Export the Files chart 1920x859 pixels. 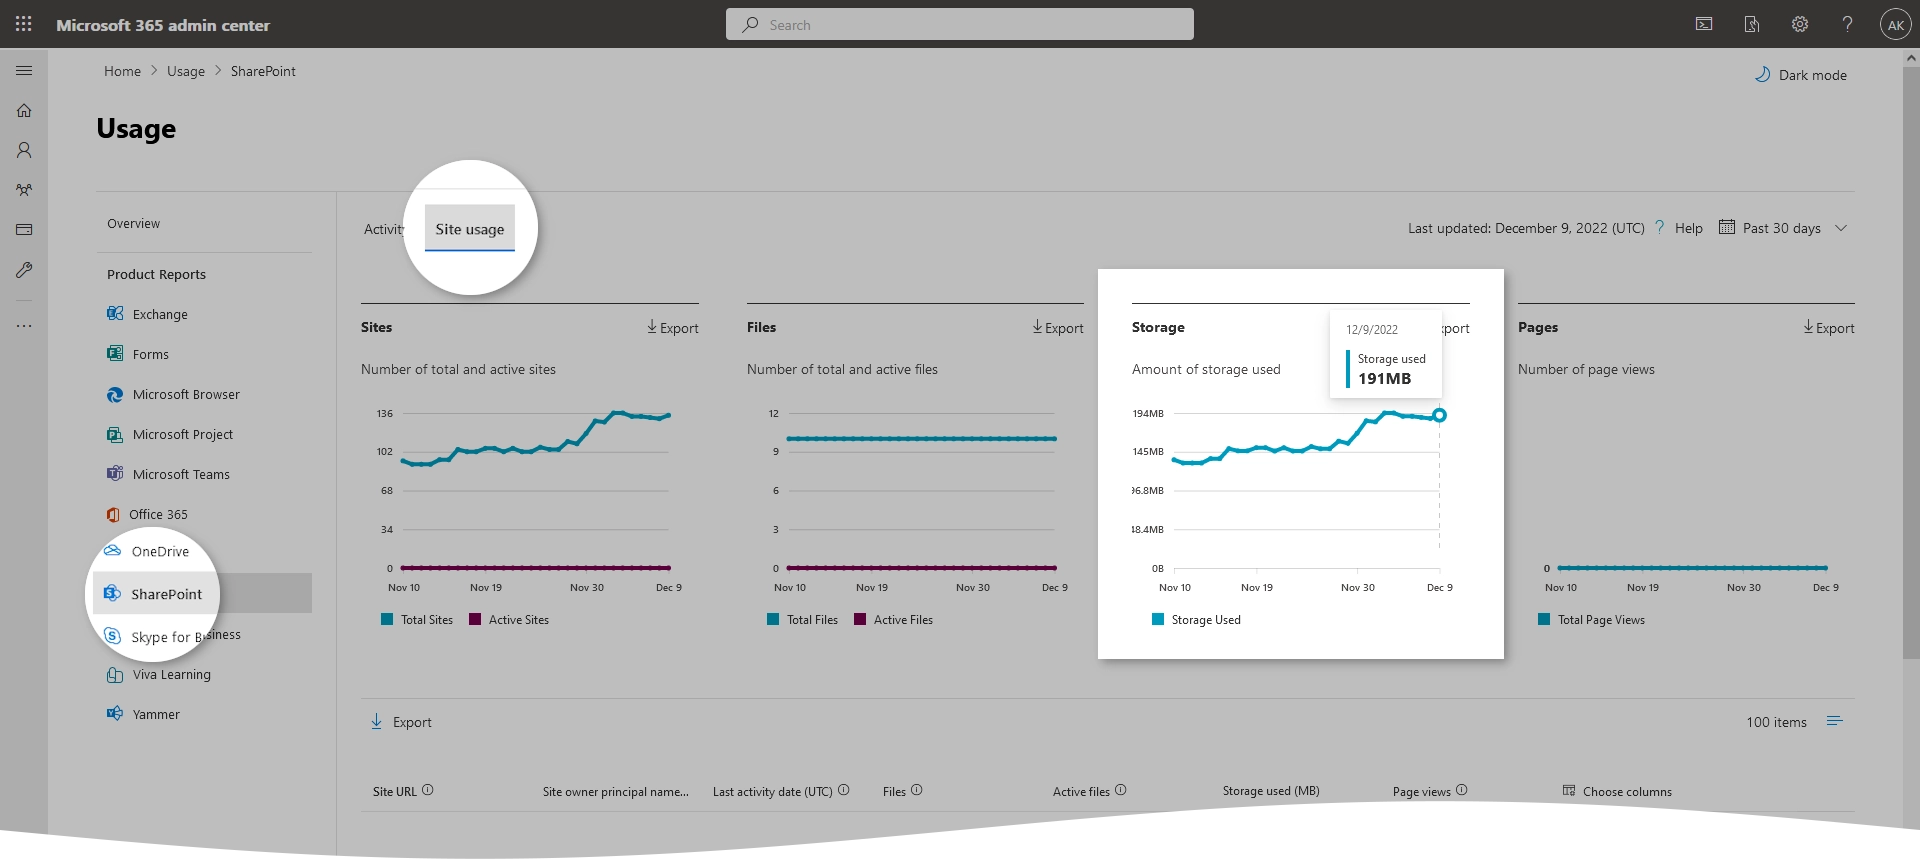(x=1058, y=328)
